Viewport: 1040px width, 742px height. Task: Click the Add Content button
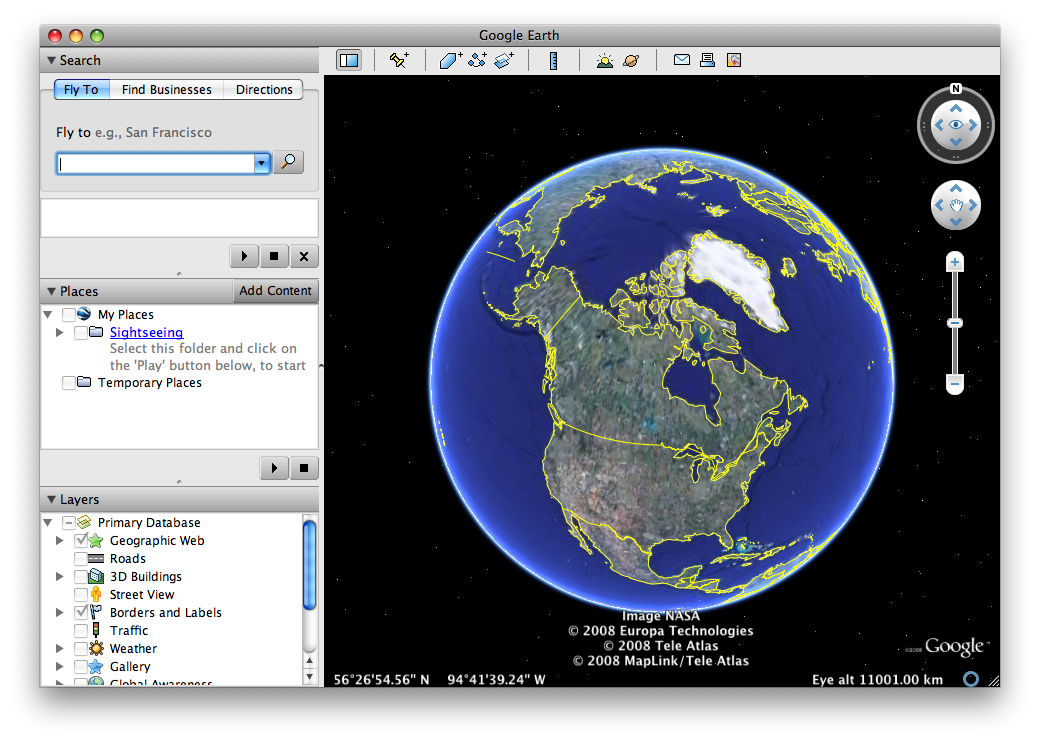276,291
